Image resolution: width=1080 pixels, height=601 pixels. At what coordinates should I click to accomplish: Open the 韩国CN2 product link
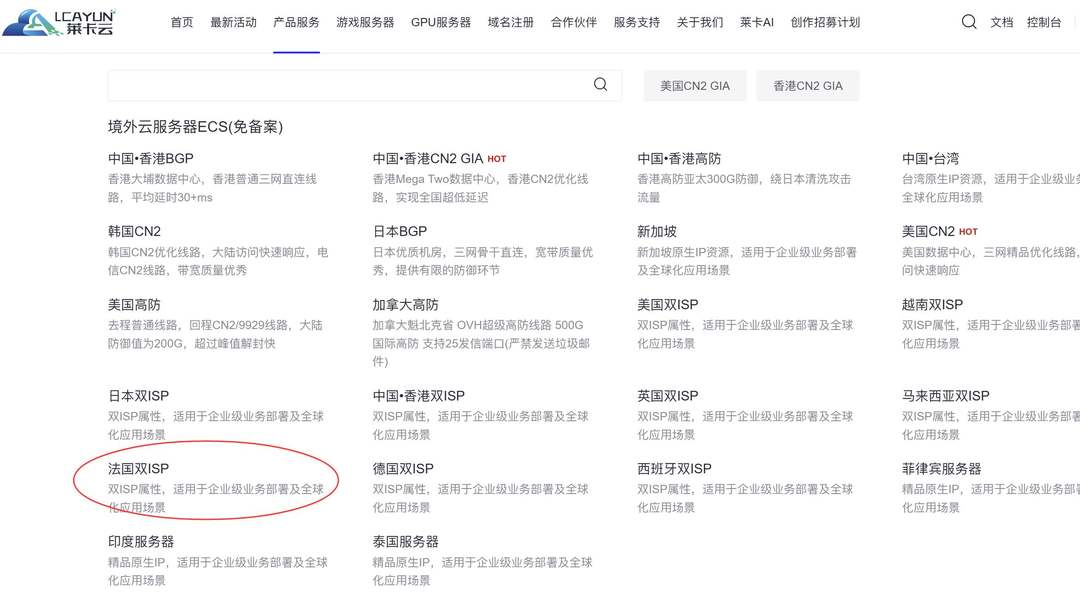(x=134, y=231)
